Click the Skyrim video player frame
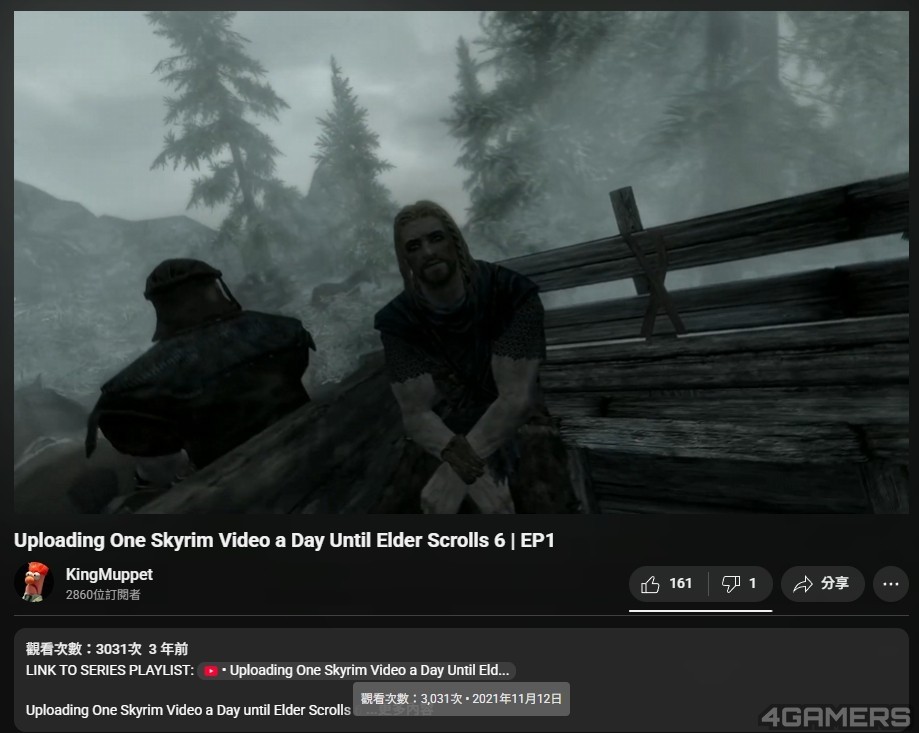Image resolution: width=919 pixels, height=733 pixels. [x=461, y=262]
